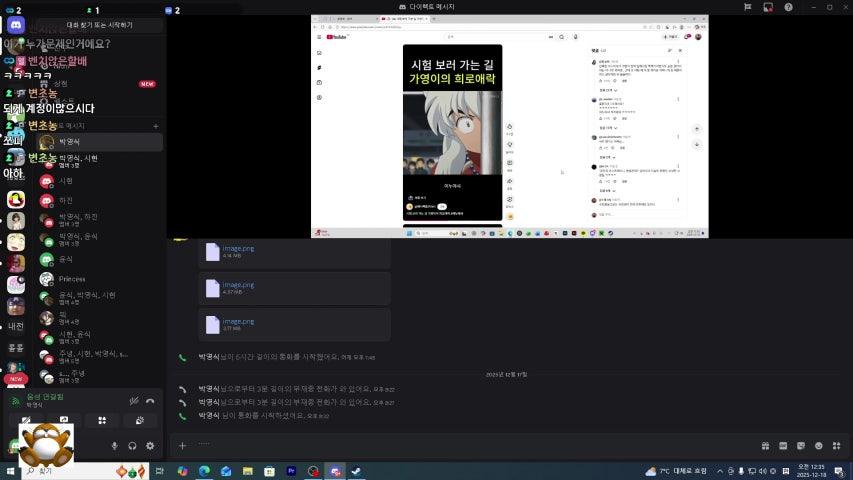Select the 롤롤 server in sidebar
The image size is (853, 480).
pyautogui.click(x=16, y=348)
